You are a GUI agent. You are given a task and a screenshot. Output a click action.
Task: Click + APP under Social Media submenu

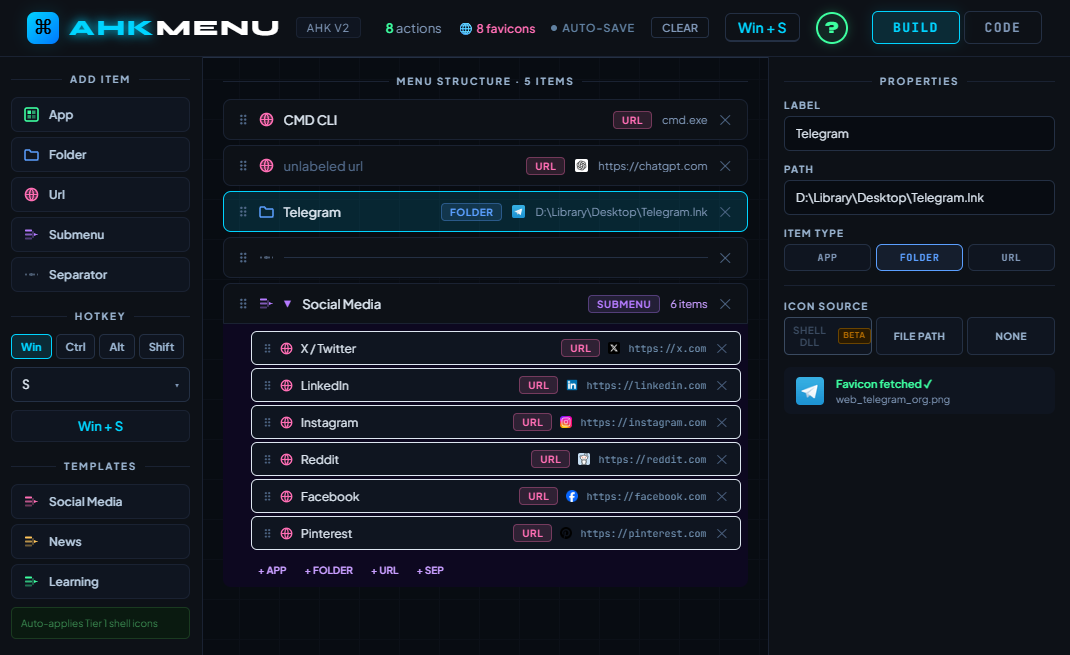[x=272, y=570]
